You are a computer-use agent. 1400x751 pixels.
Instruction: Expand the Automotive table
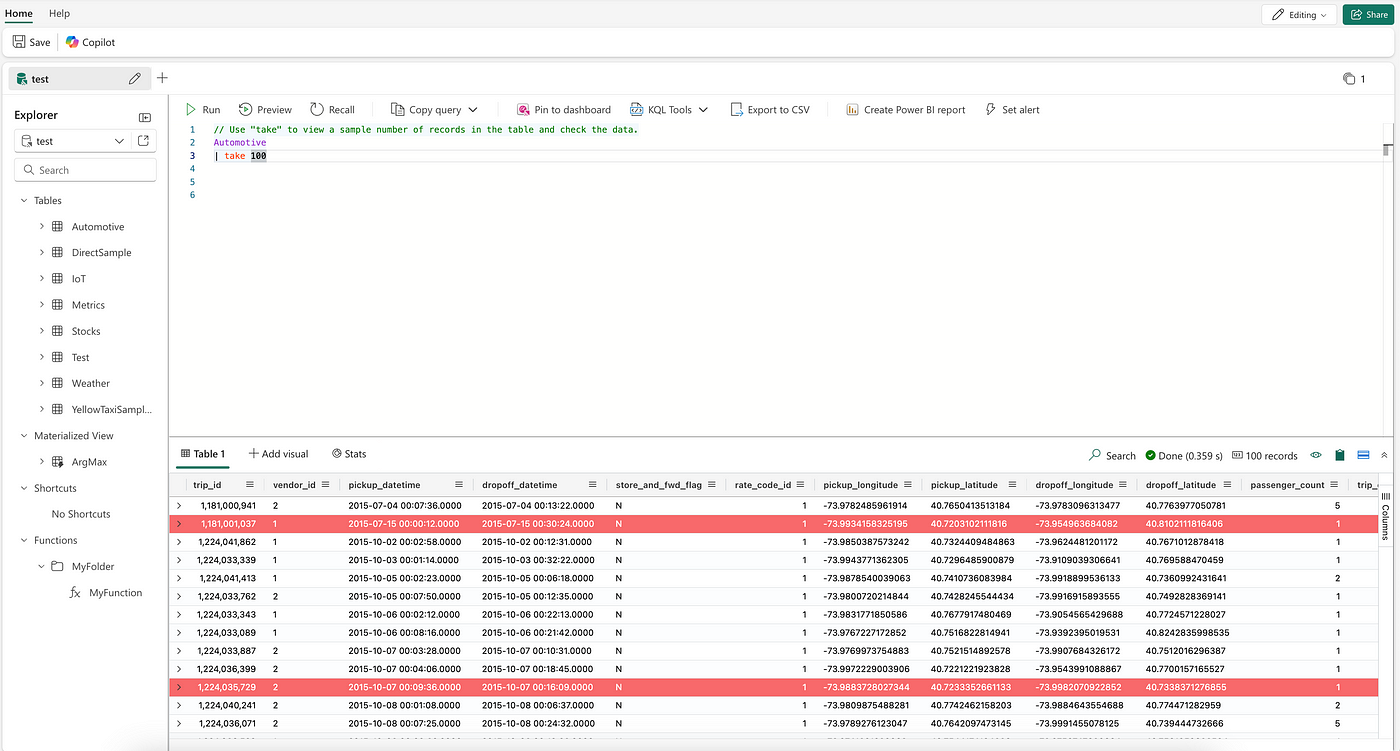pos(42,227)
